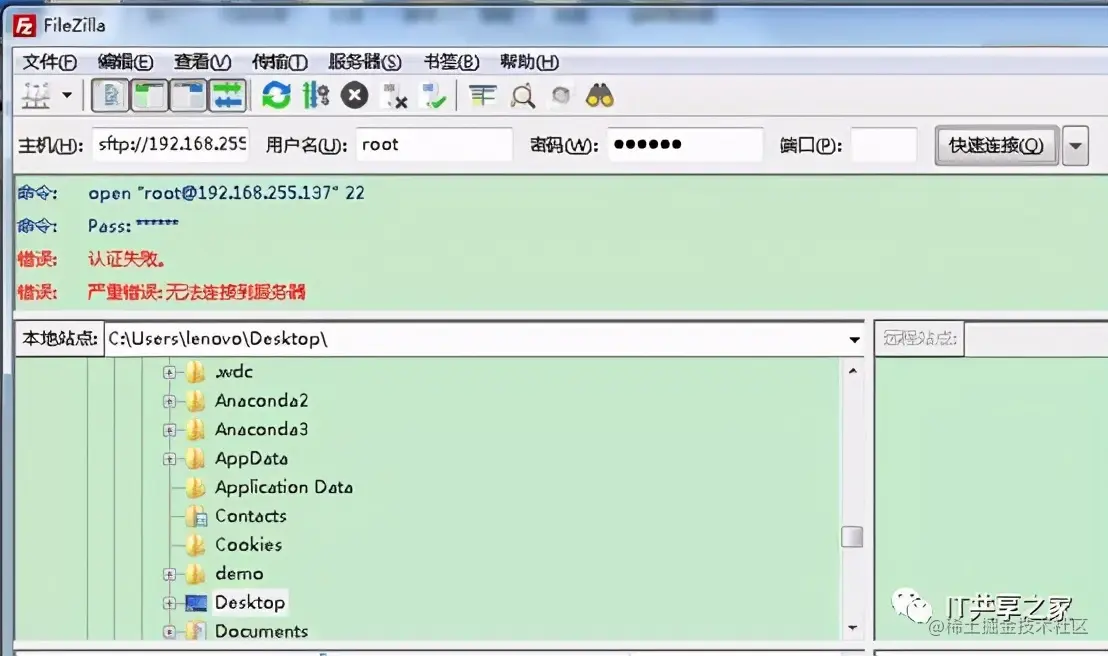Disconnect from the current server
Screen dimensions: 1108x656
click(x=394, y=95)
